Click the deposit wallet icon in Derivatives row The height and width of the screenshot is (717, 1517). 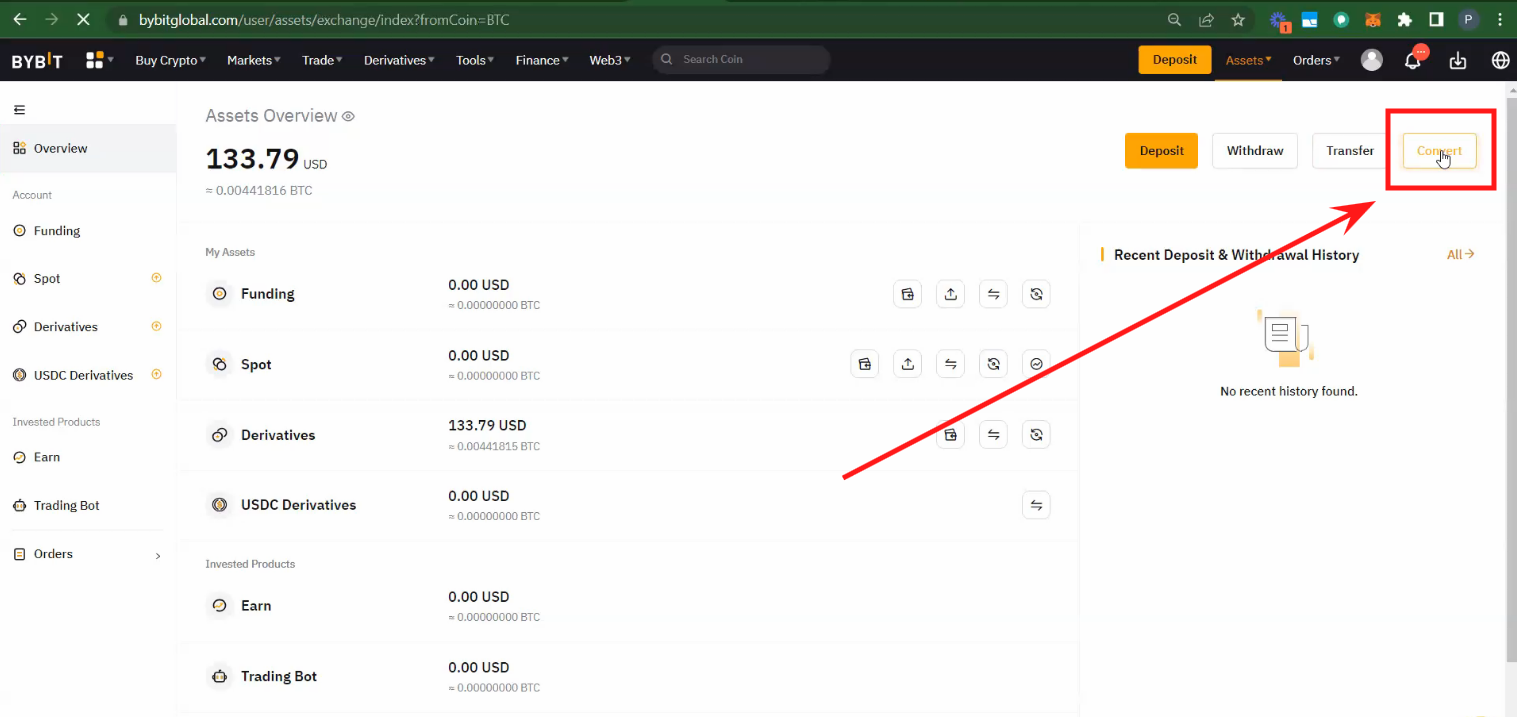[950, 435]
